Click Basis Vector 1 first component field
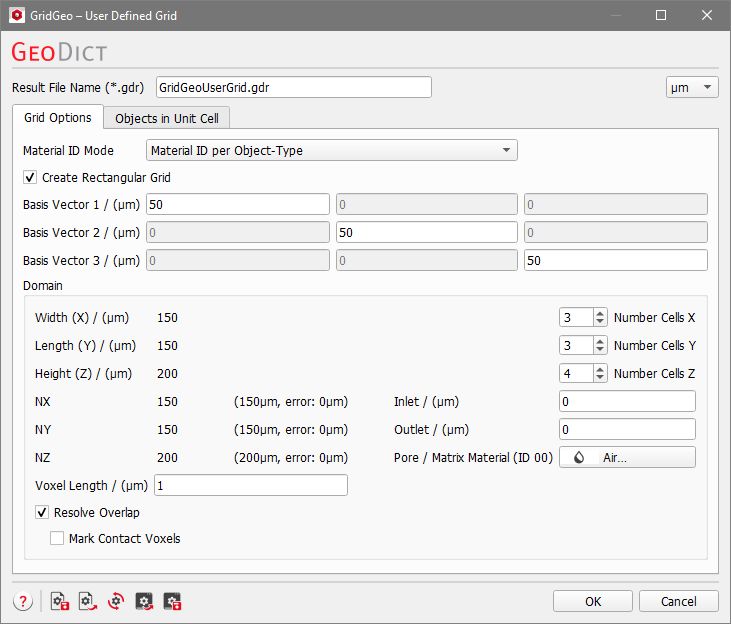This screenshot has height=624, width=731. point(238,205)
